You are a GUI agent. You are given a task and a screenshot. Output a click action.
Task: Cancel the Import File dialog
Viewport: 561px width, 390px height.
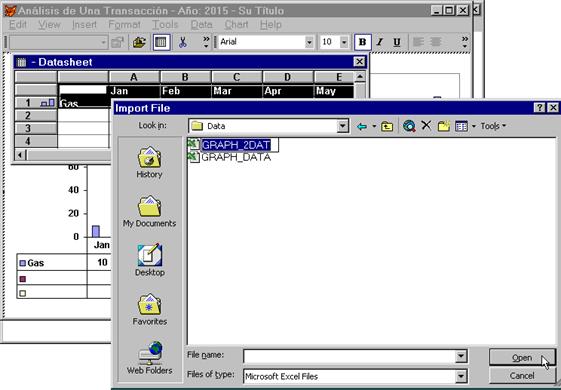pos(522,376)
